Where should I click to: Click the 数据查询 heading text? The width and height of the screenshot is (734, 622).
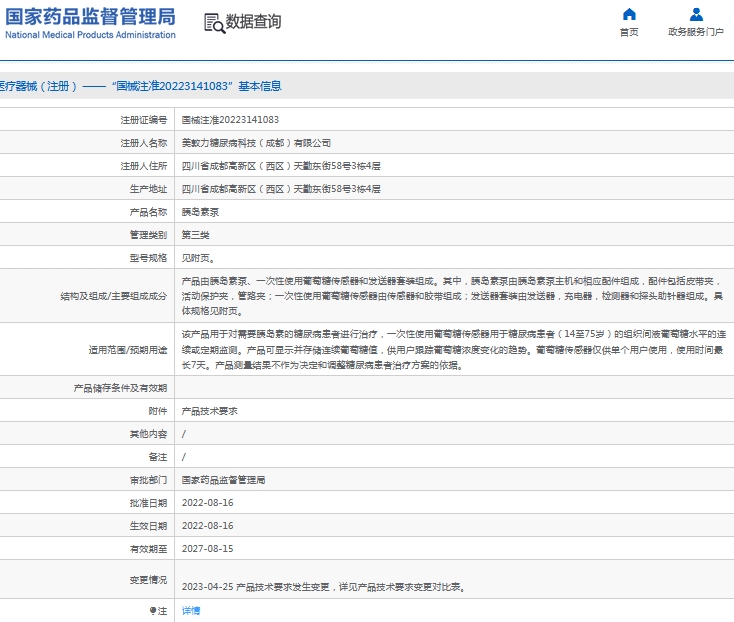253,22
